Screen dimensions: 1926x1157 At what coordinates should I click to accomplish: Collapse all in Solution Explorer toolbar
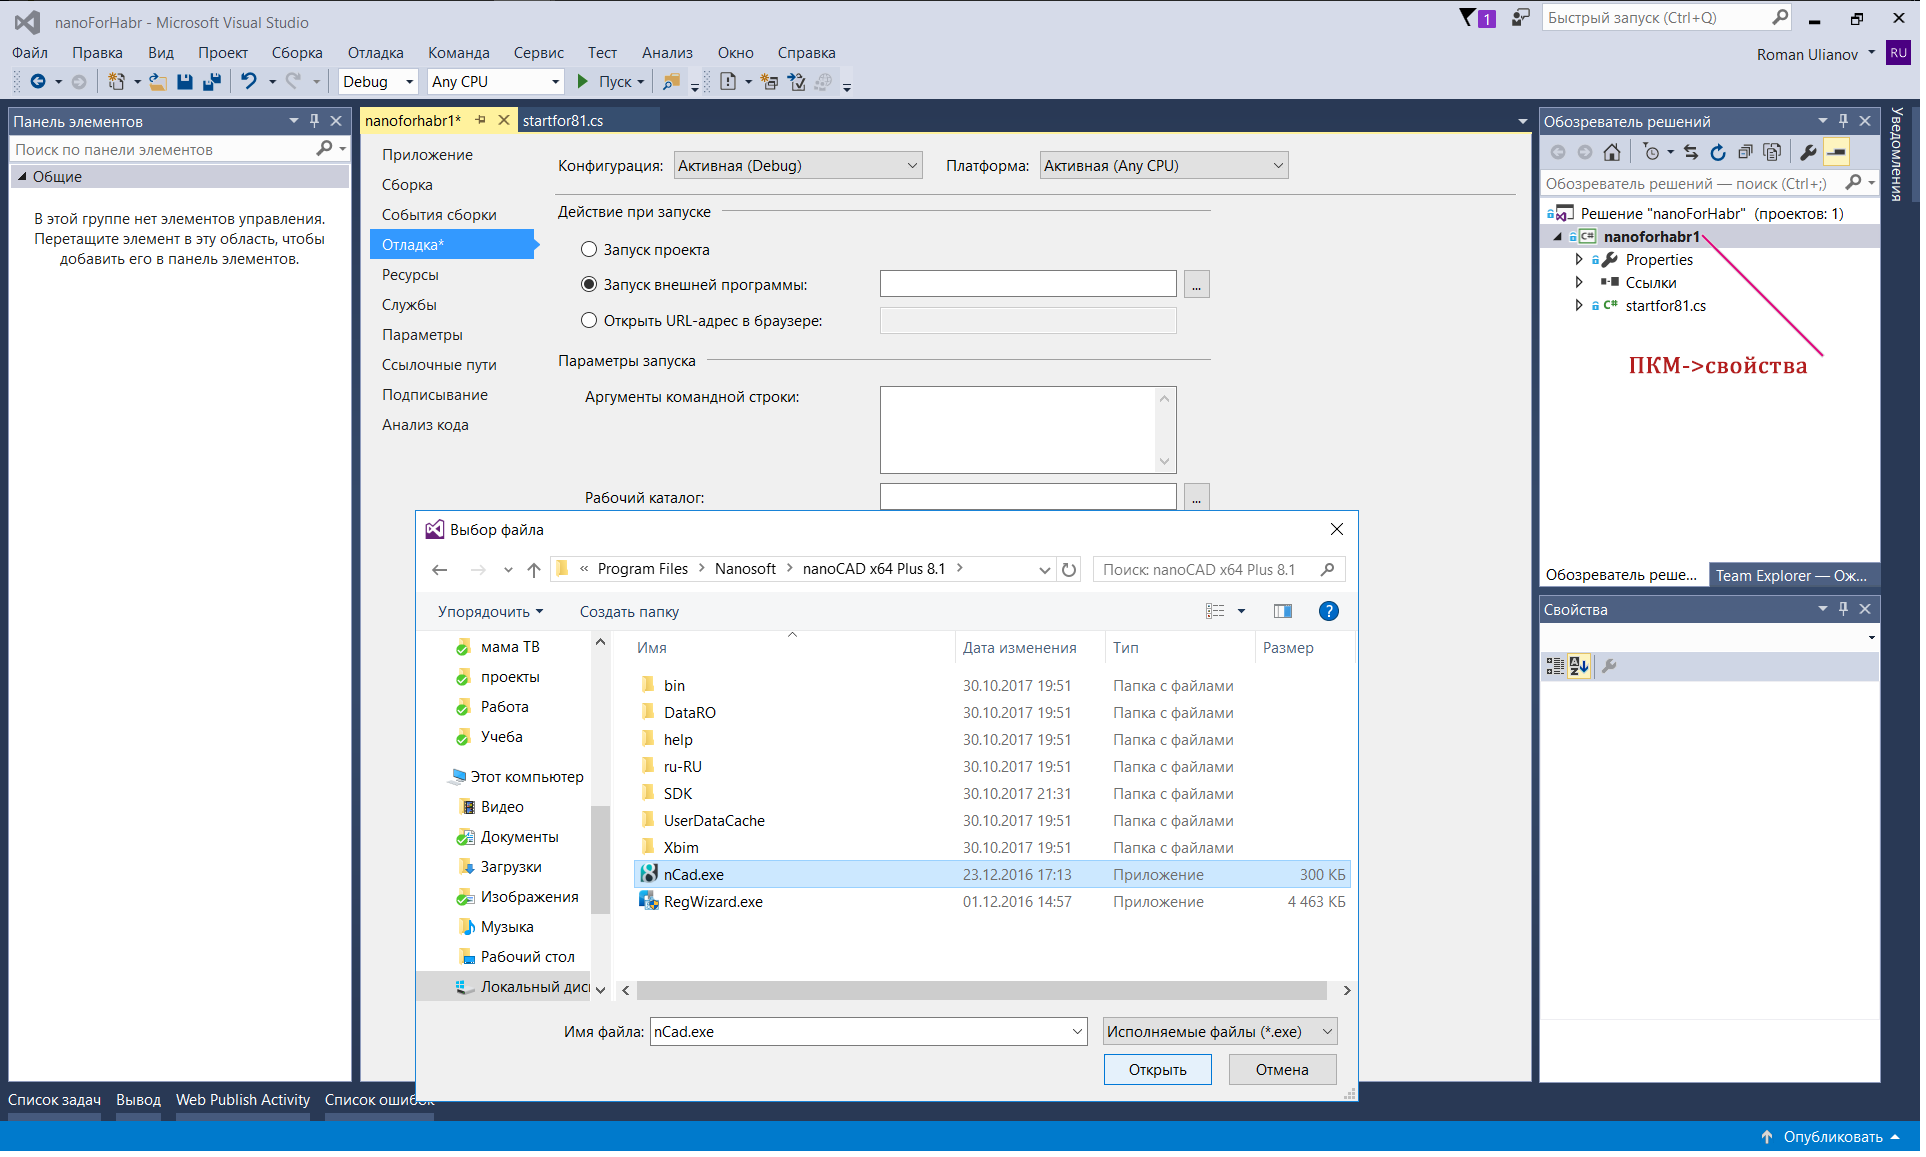click(x=1745, y=152)
